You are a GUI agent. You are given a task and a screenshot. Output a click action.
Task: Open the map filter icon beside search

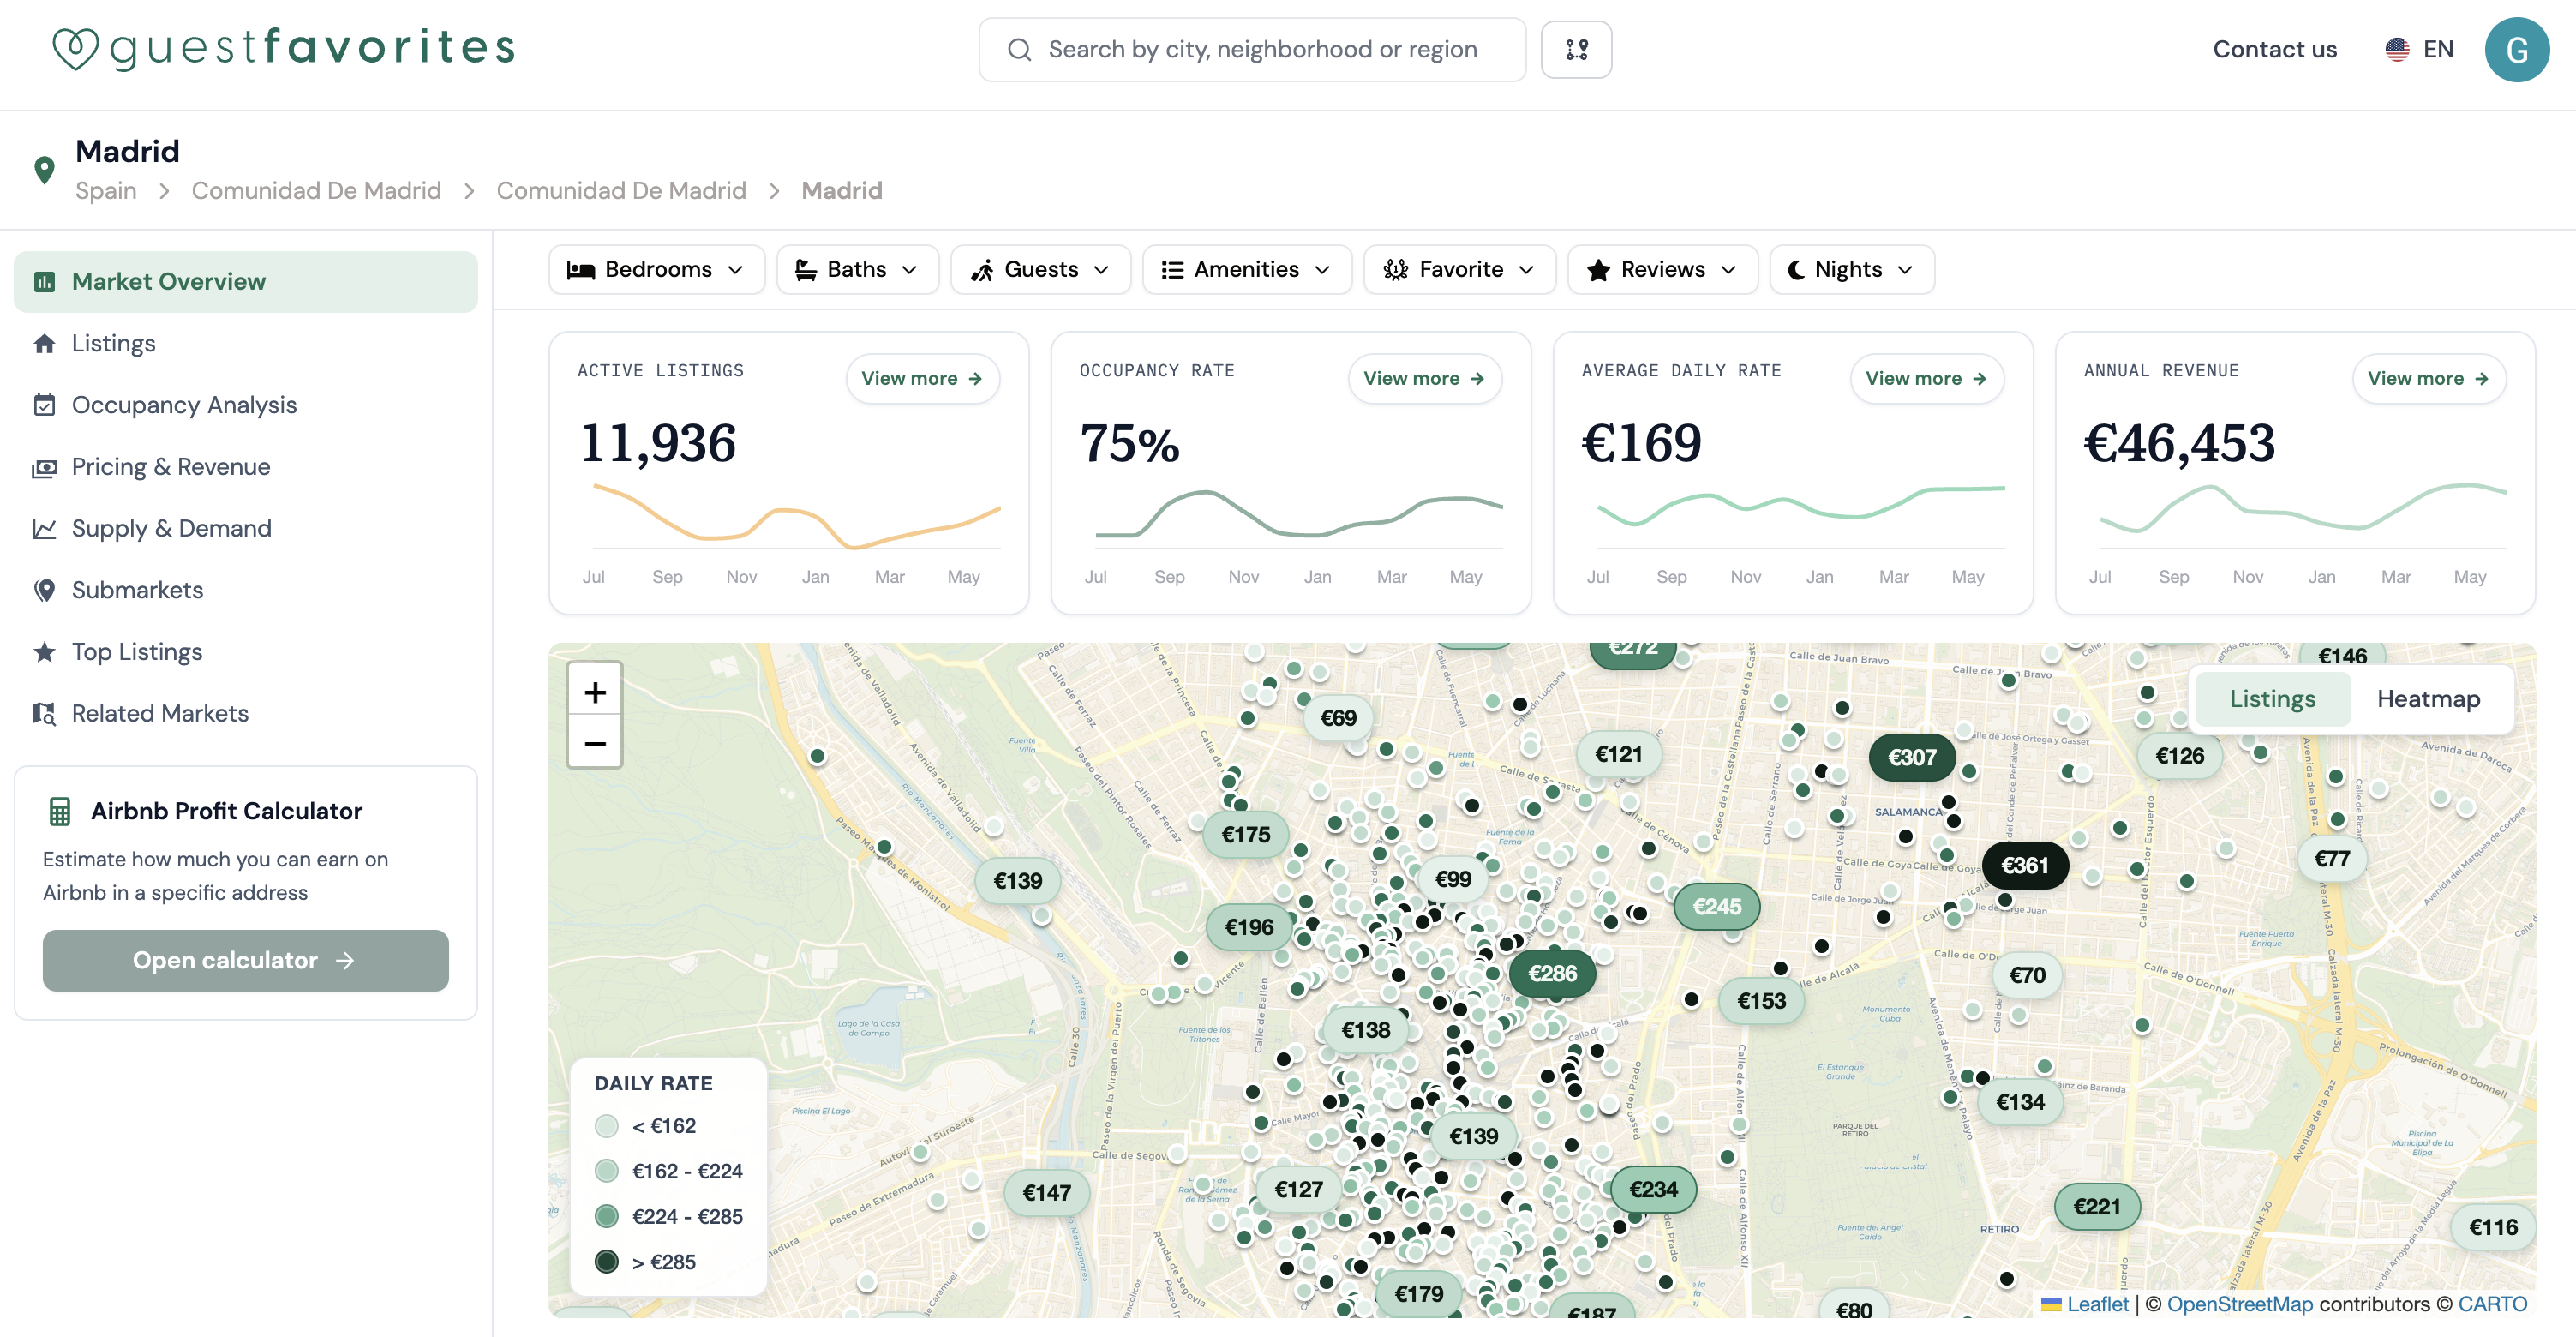click(x=1576, y=49)
